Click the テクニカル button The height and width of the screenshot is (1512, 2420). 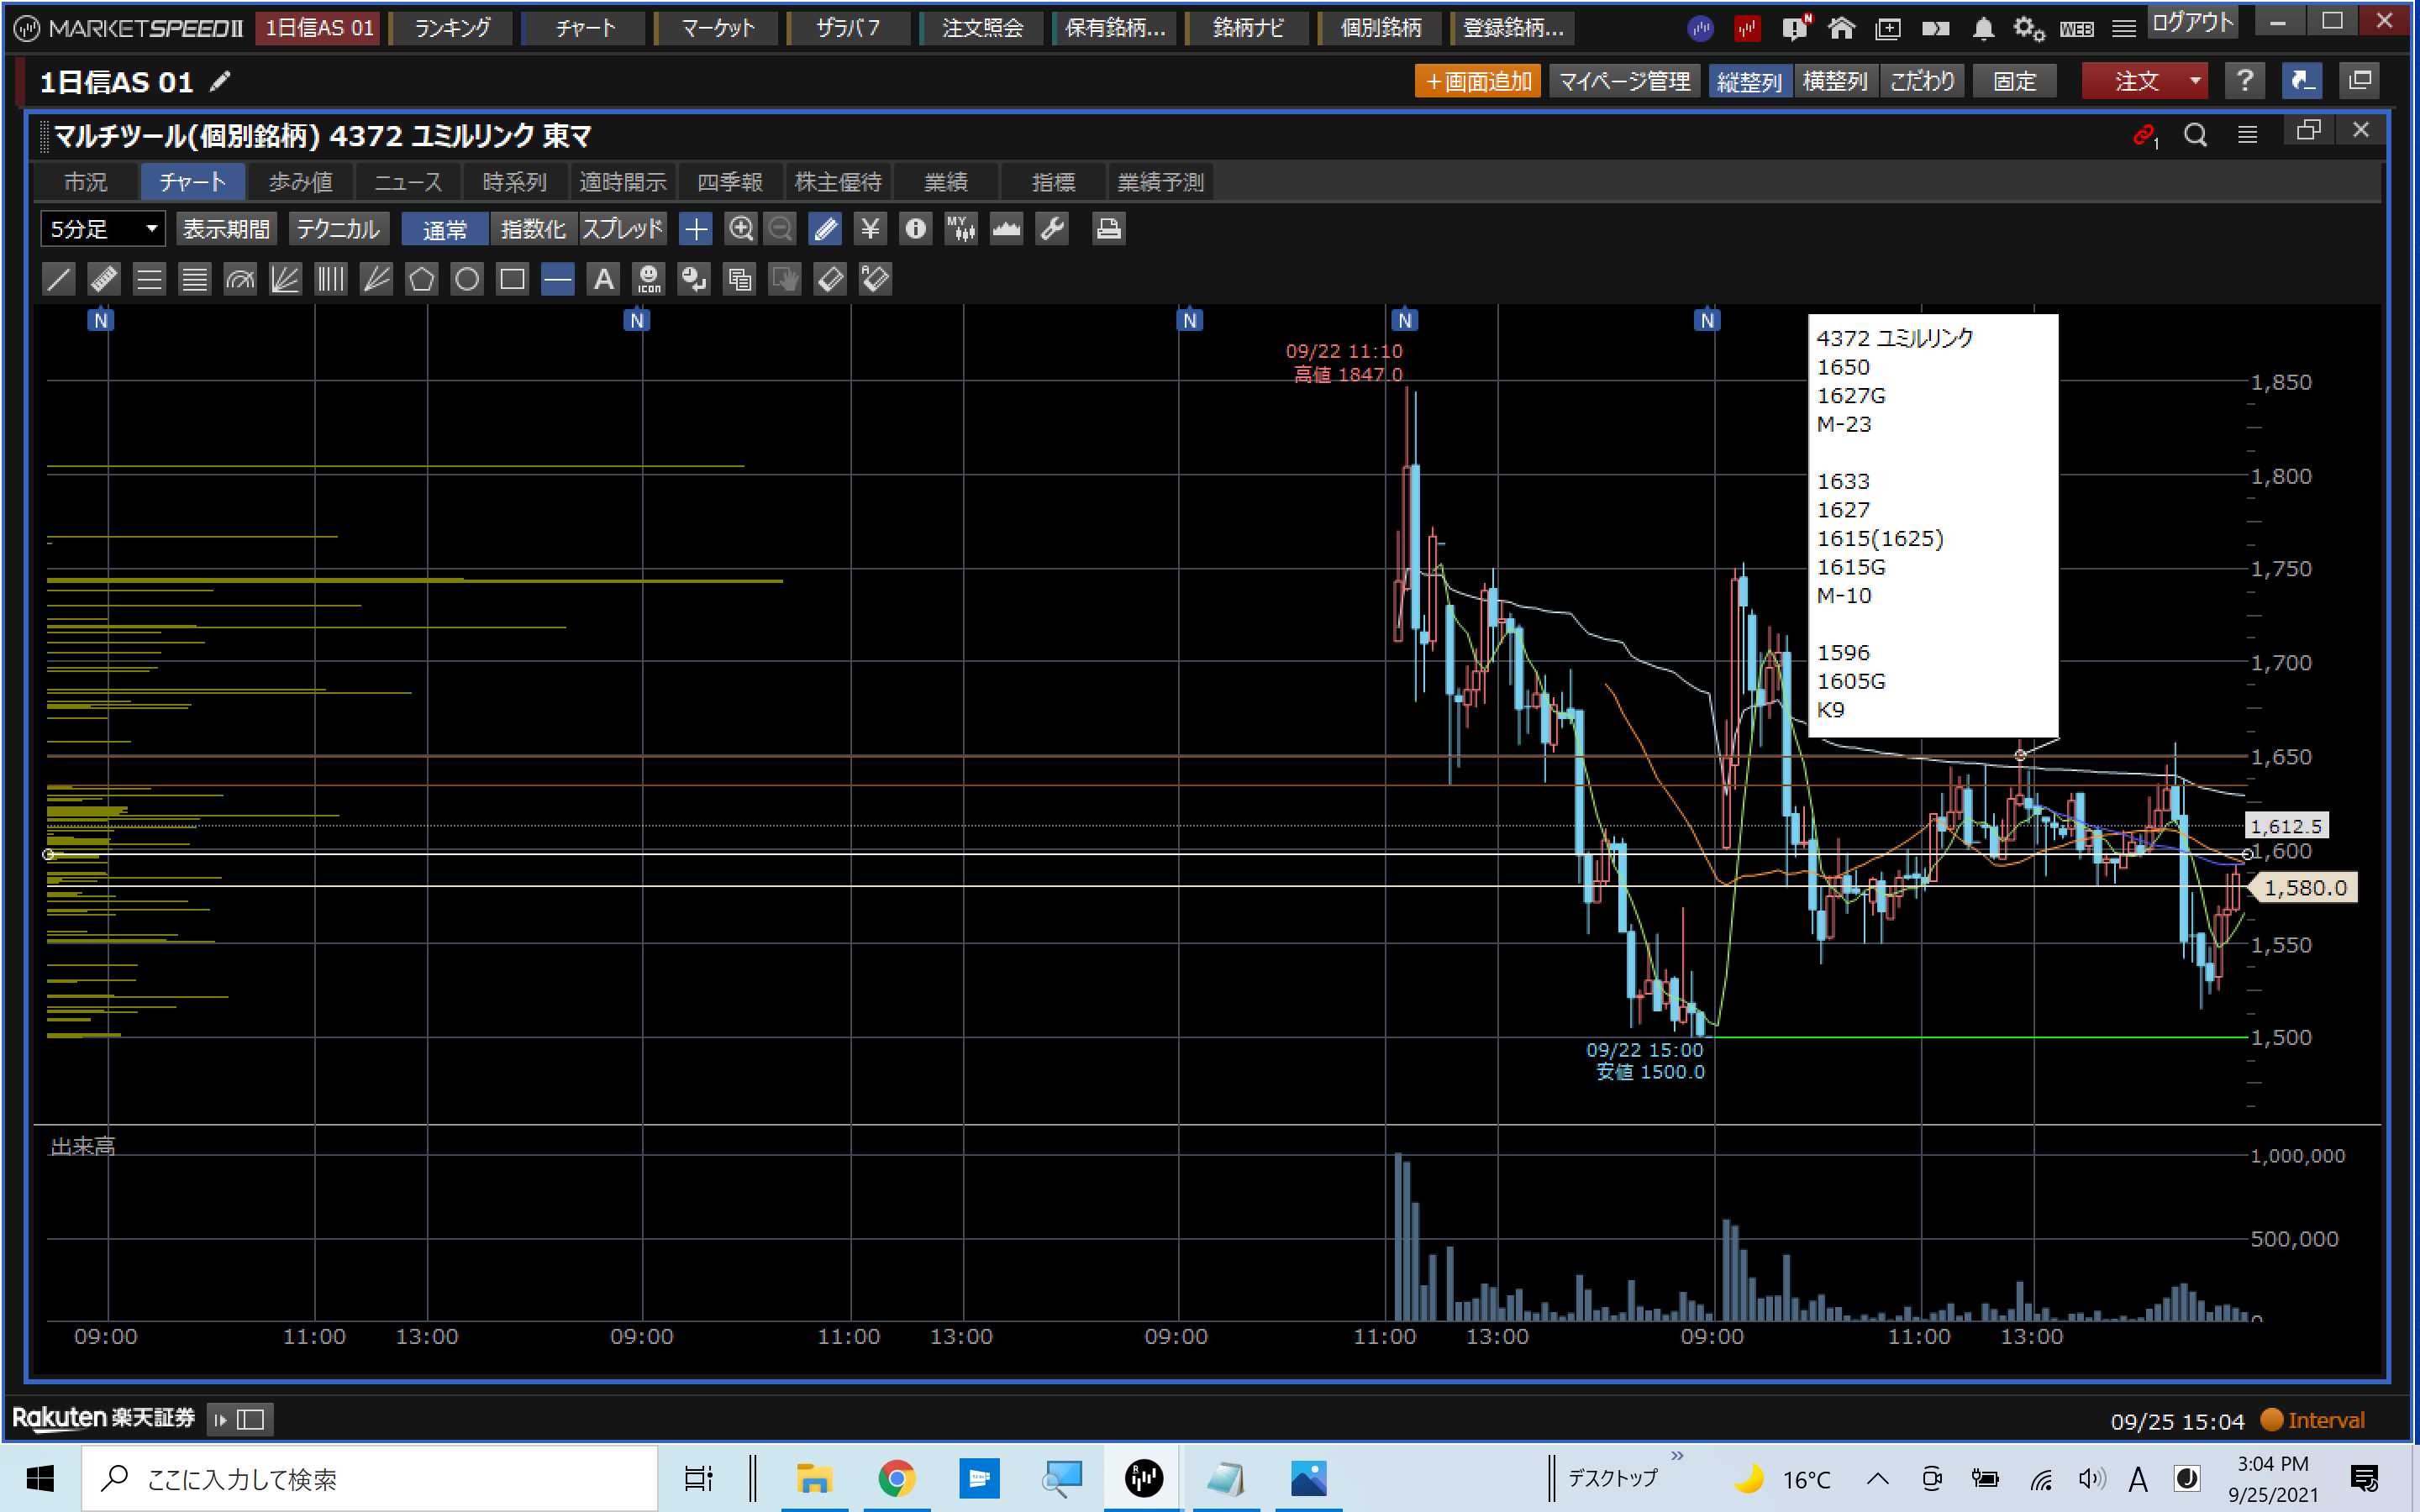point(338,229)
